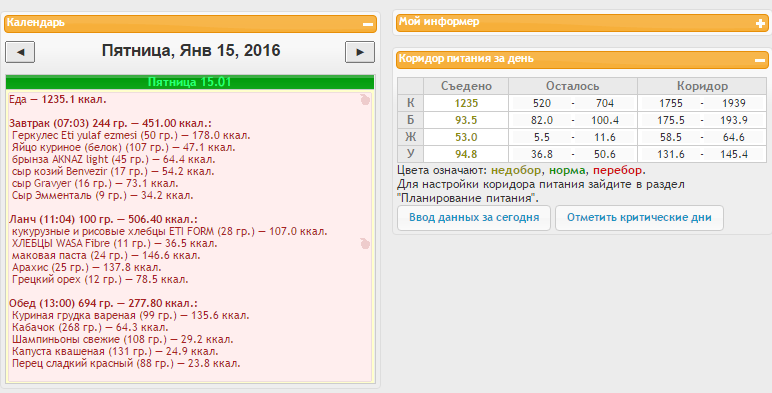This screenshot has height=393, width=772.
Task: Click Куриная грудка вареная entry
Action: point(130,316)
